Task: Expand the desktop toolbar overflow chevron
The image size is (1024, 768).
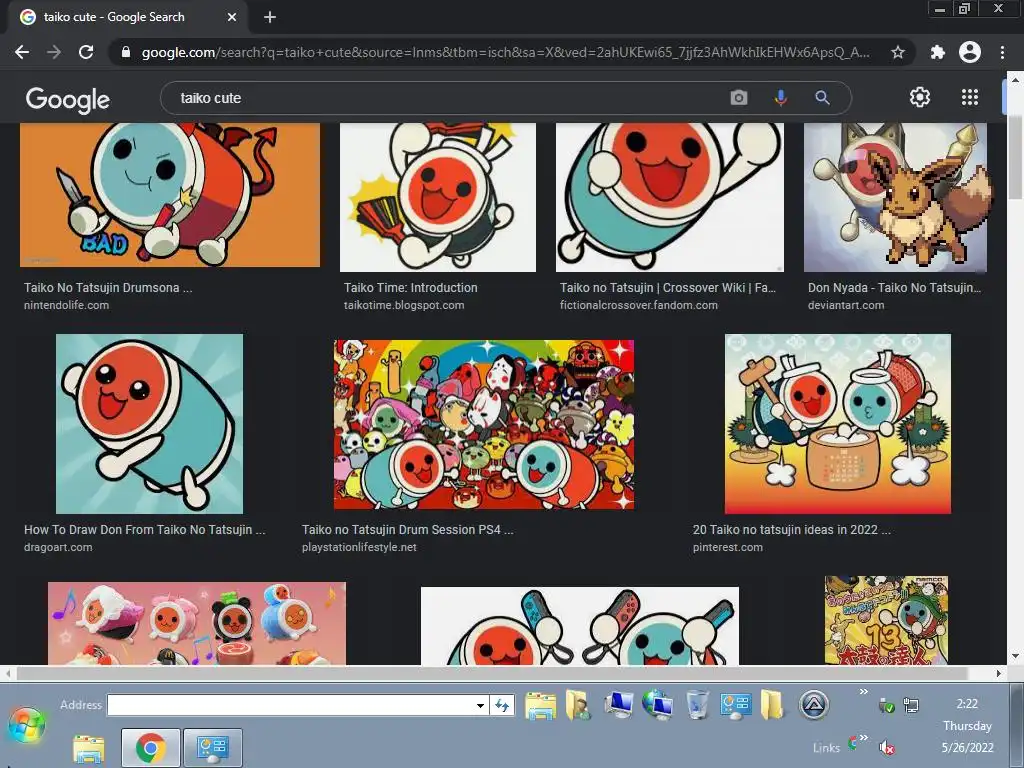Action: (863, 692)
